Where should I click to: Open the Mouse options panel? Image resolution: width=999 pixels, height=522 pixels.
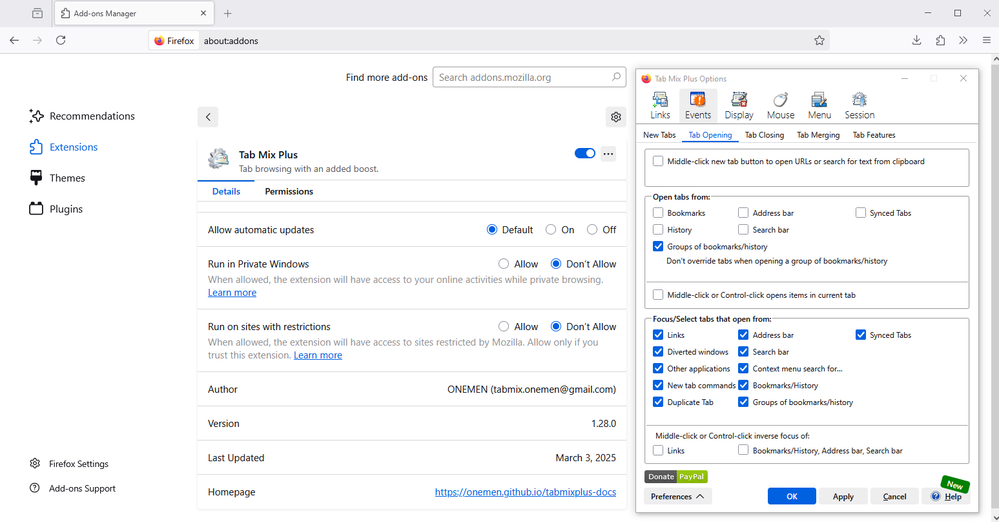(780, 105)
